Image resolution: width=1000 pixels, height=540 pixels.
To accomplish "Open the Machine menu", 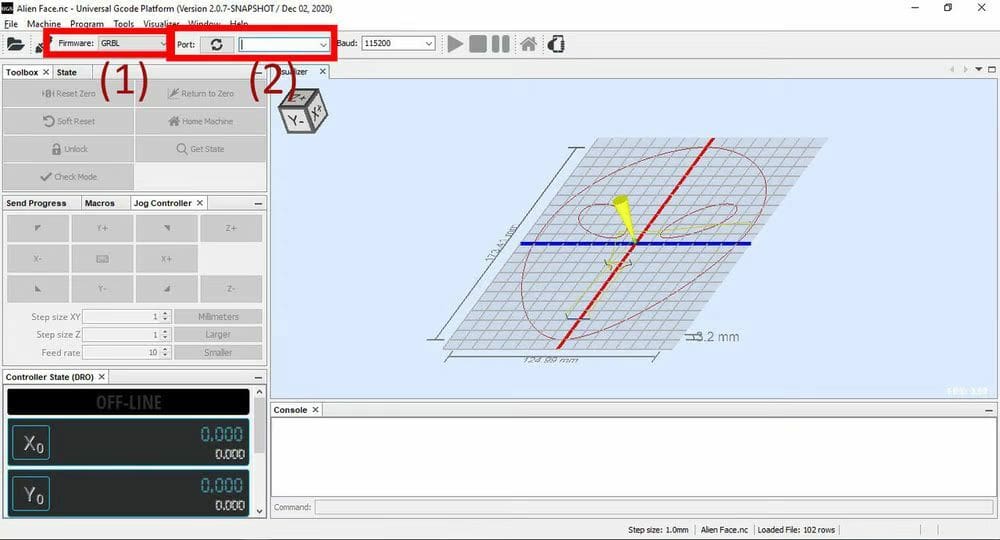I will point(44,23).
